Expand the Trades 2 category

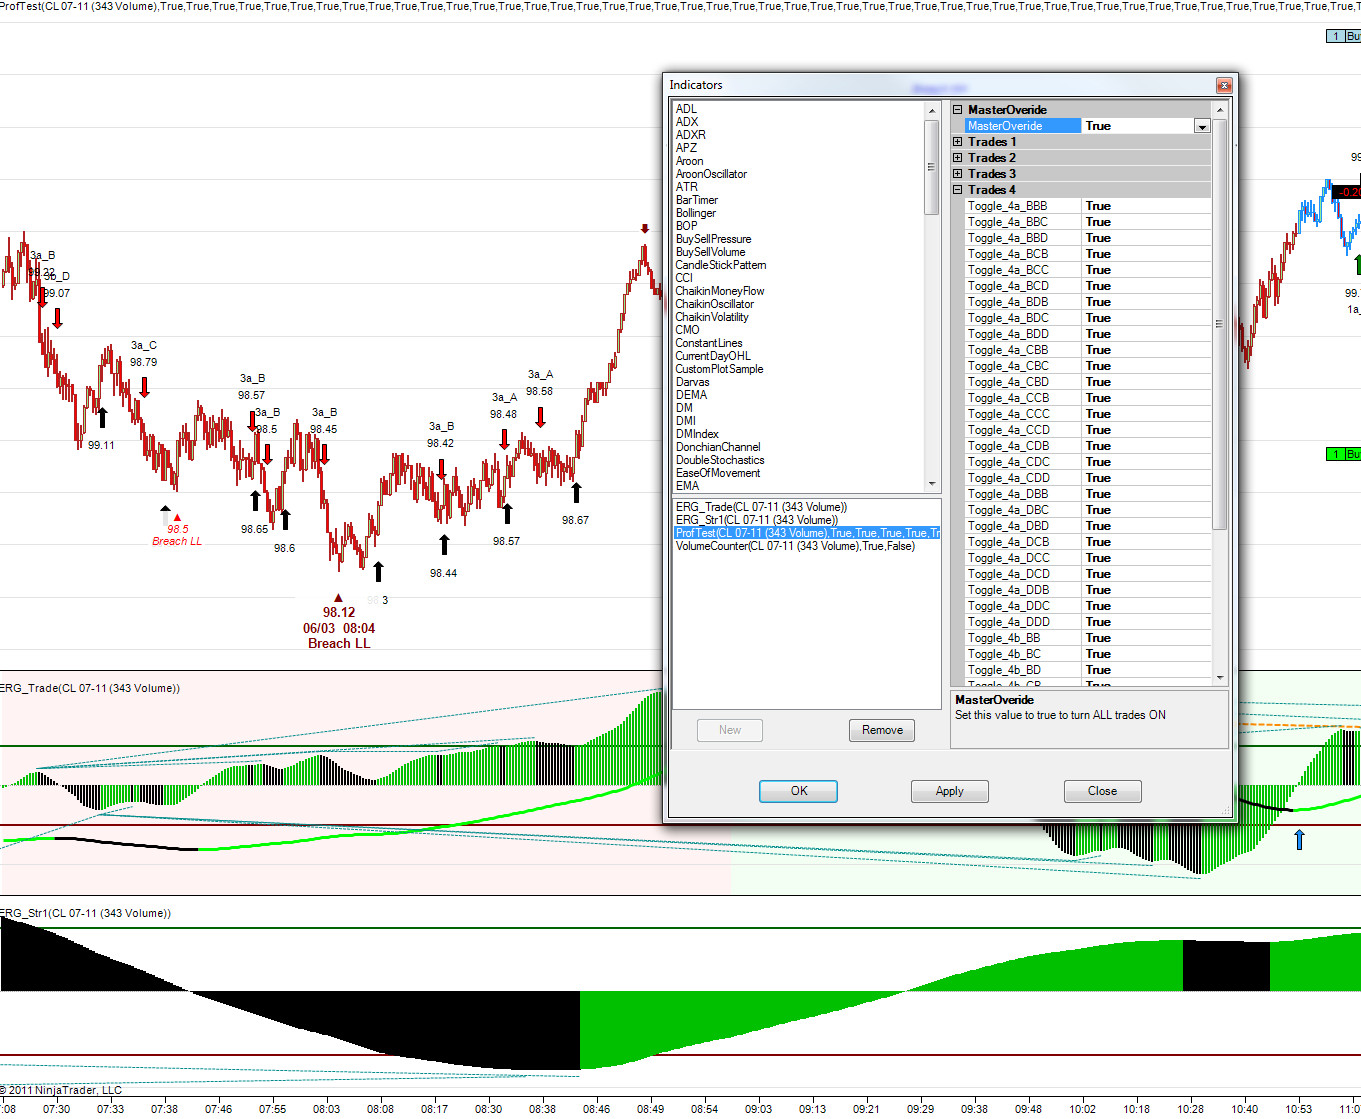click(957, 158)
